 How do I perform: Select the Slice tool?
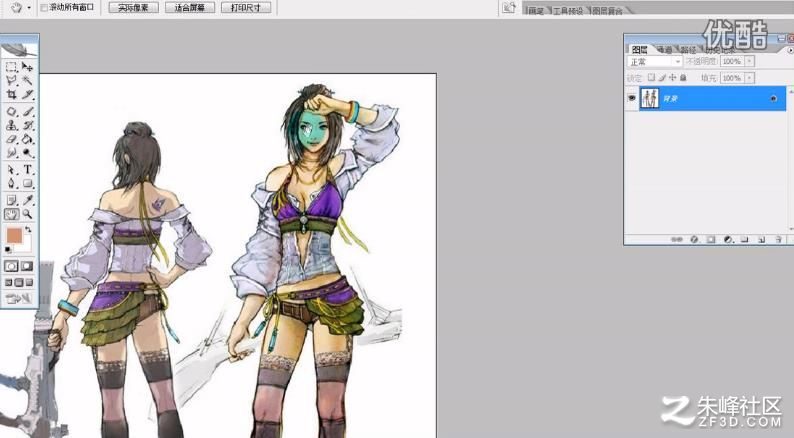pos(27,94)
